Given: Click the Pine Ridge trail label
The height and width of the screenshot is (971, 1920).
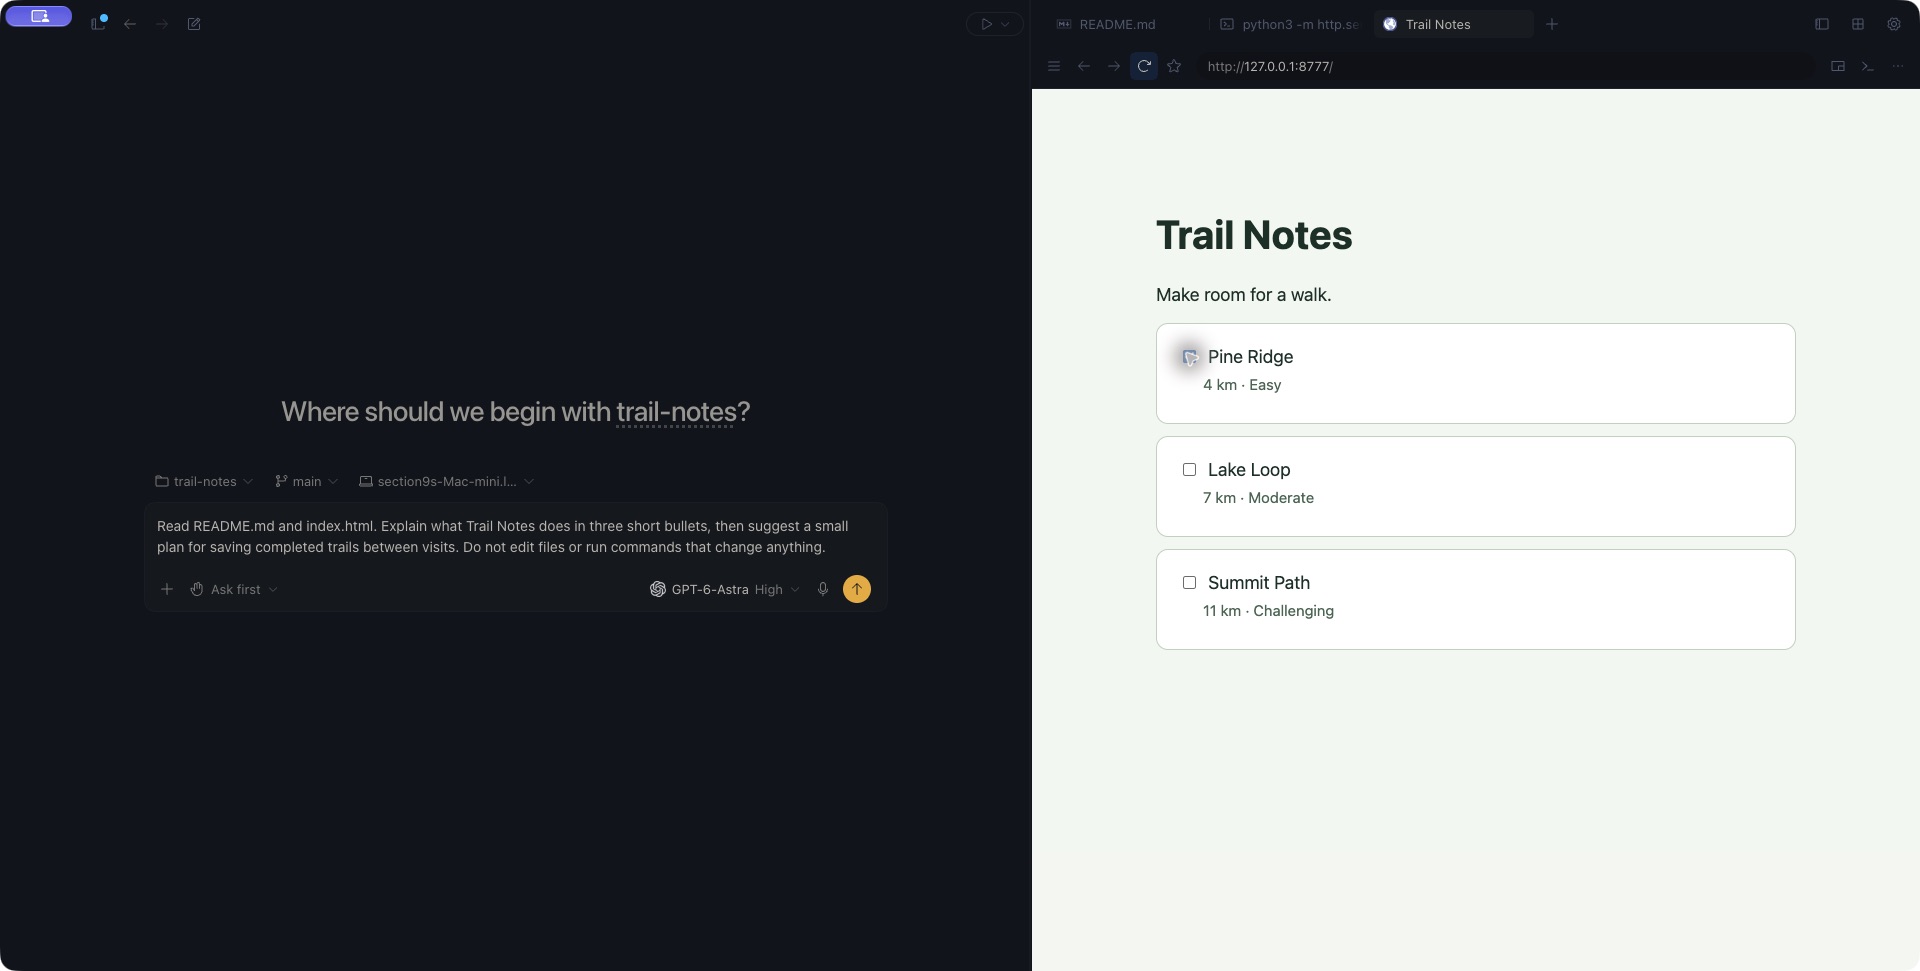Looking at the screenshot, I should [x=1250, y=357].
